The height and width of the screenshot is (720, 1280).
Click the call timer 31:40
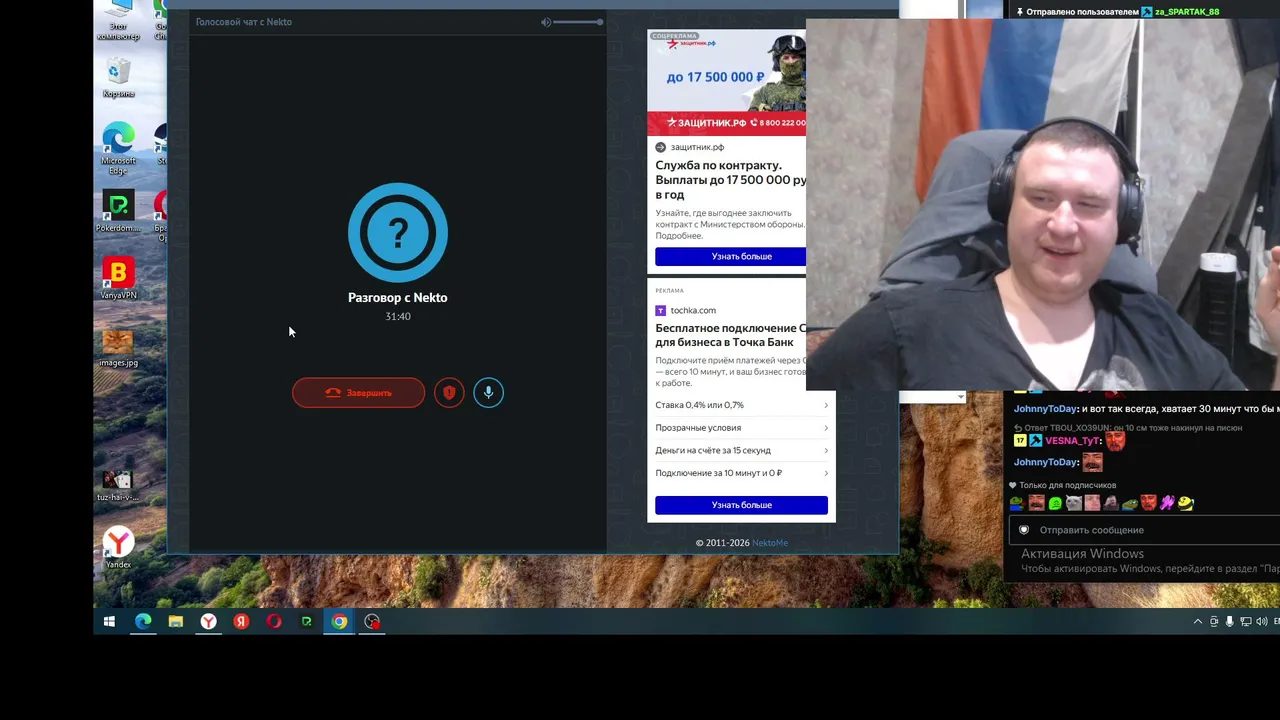[398, 316]
